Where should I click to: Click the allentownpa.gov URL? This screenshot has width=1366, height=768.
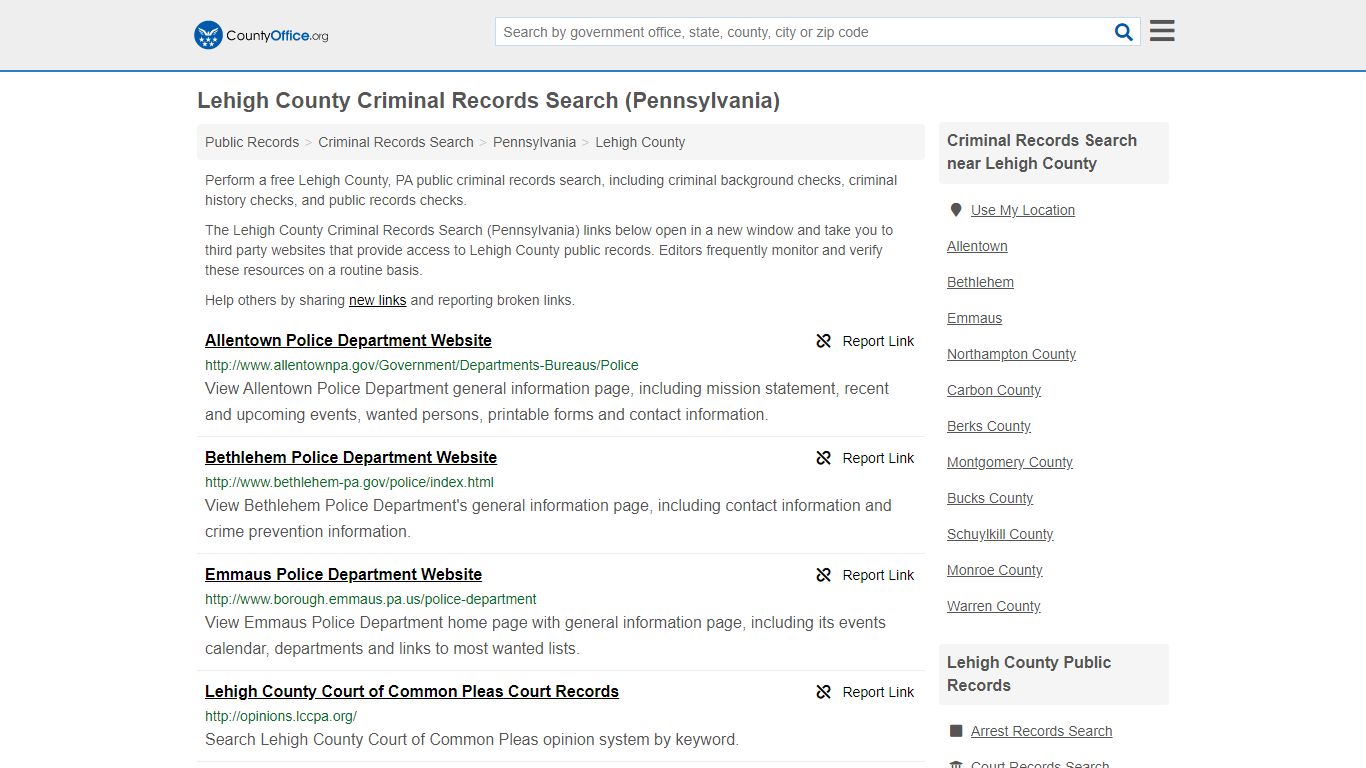click(x=421, y=365)
